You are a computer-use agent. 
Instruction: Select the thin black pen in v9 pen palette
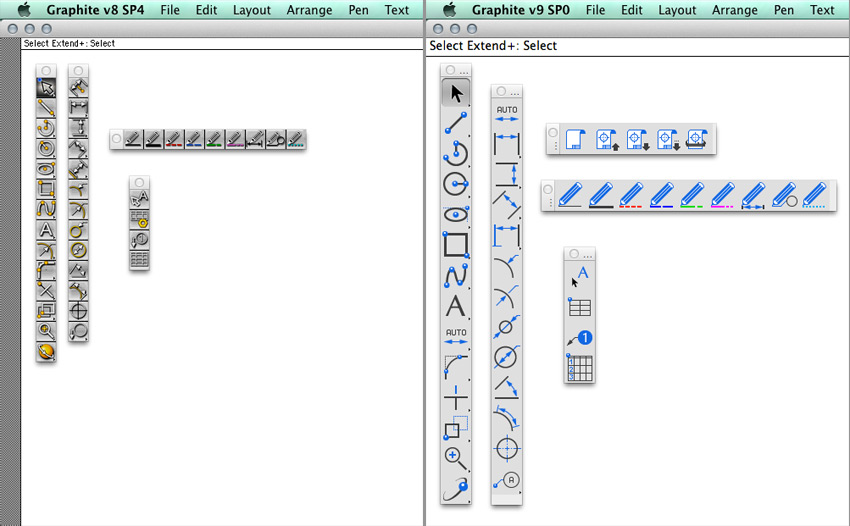pyautogui.click(x=570, y=195)
